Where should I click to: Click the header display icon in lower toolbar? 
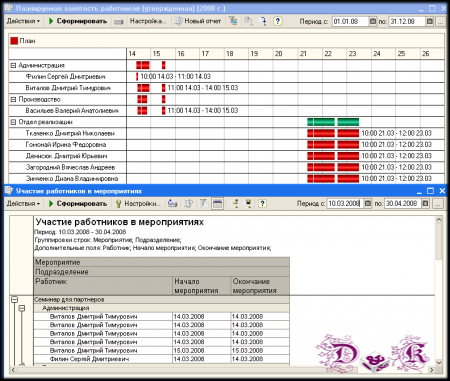click(218, 203)
